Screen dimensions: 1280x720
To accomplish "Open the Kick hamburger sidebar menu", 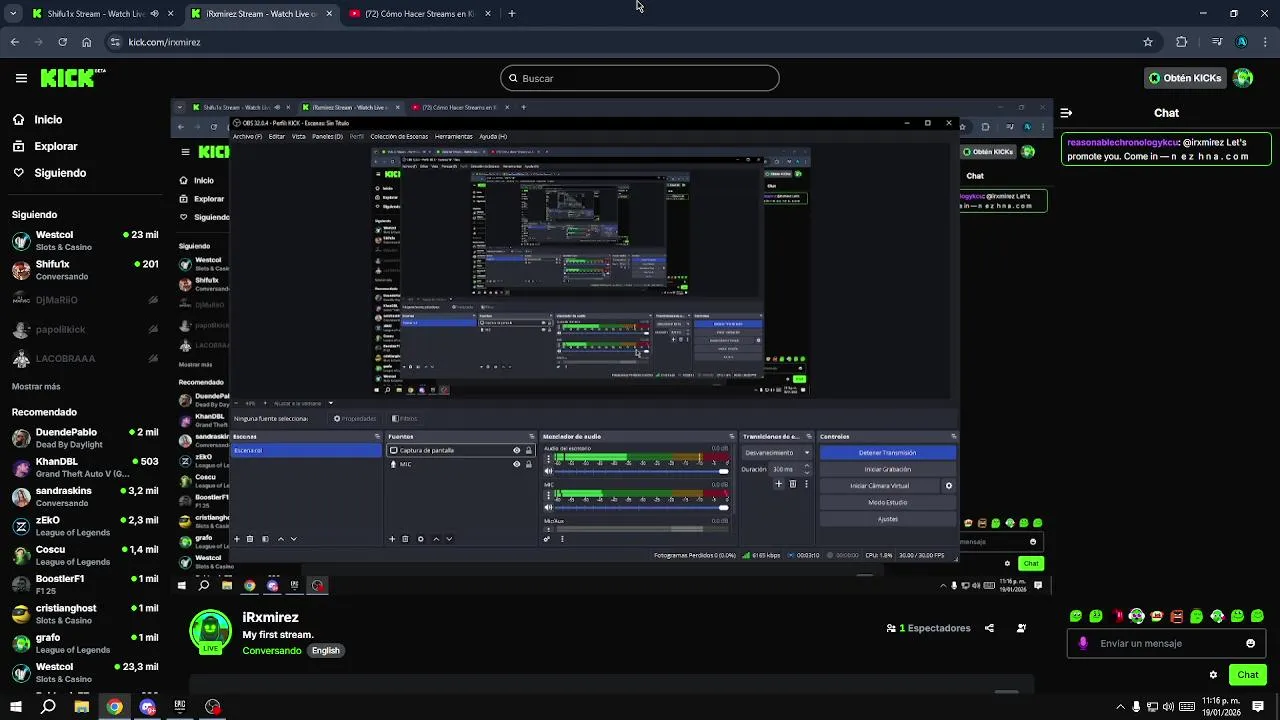I will (21, 78).
